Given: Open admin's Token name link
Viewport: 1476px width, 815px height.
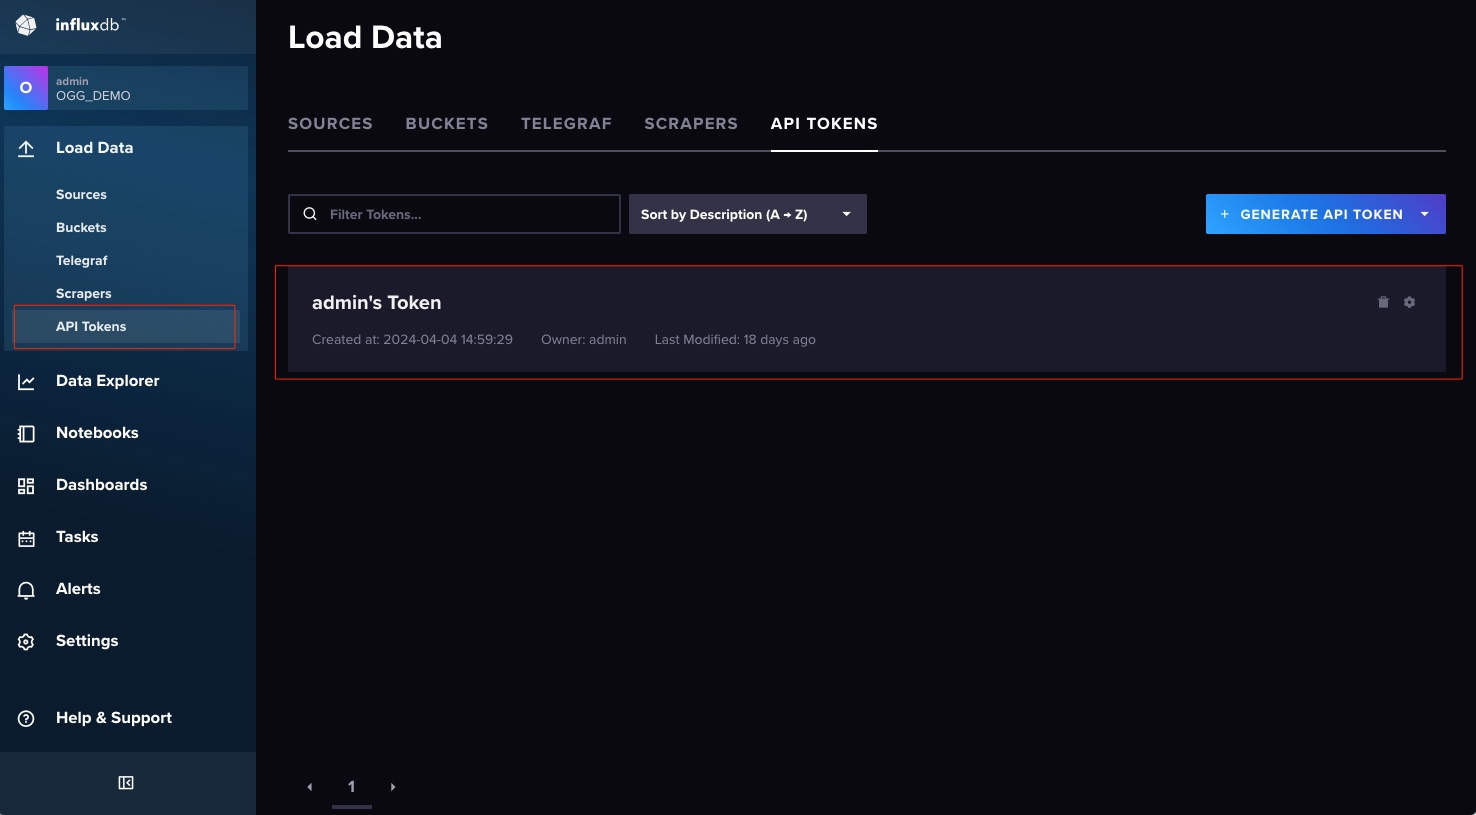Looking at the screenshot, I should [376, 303].
